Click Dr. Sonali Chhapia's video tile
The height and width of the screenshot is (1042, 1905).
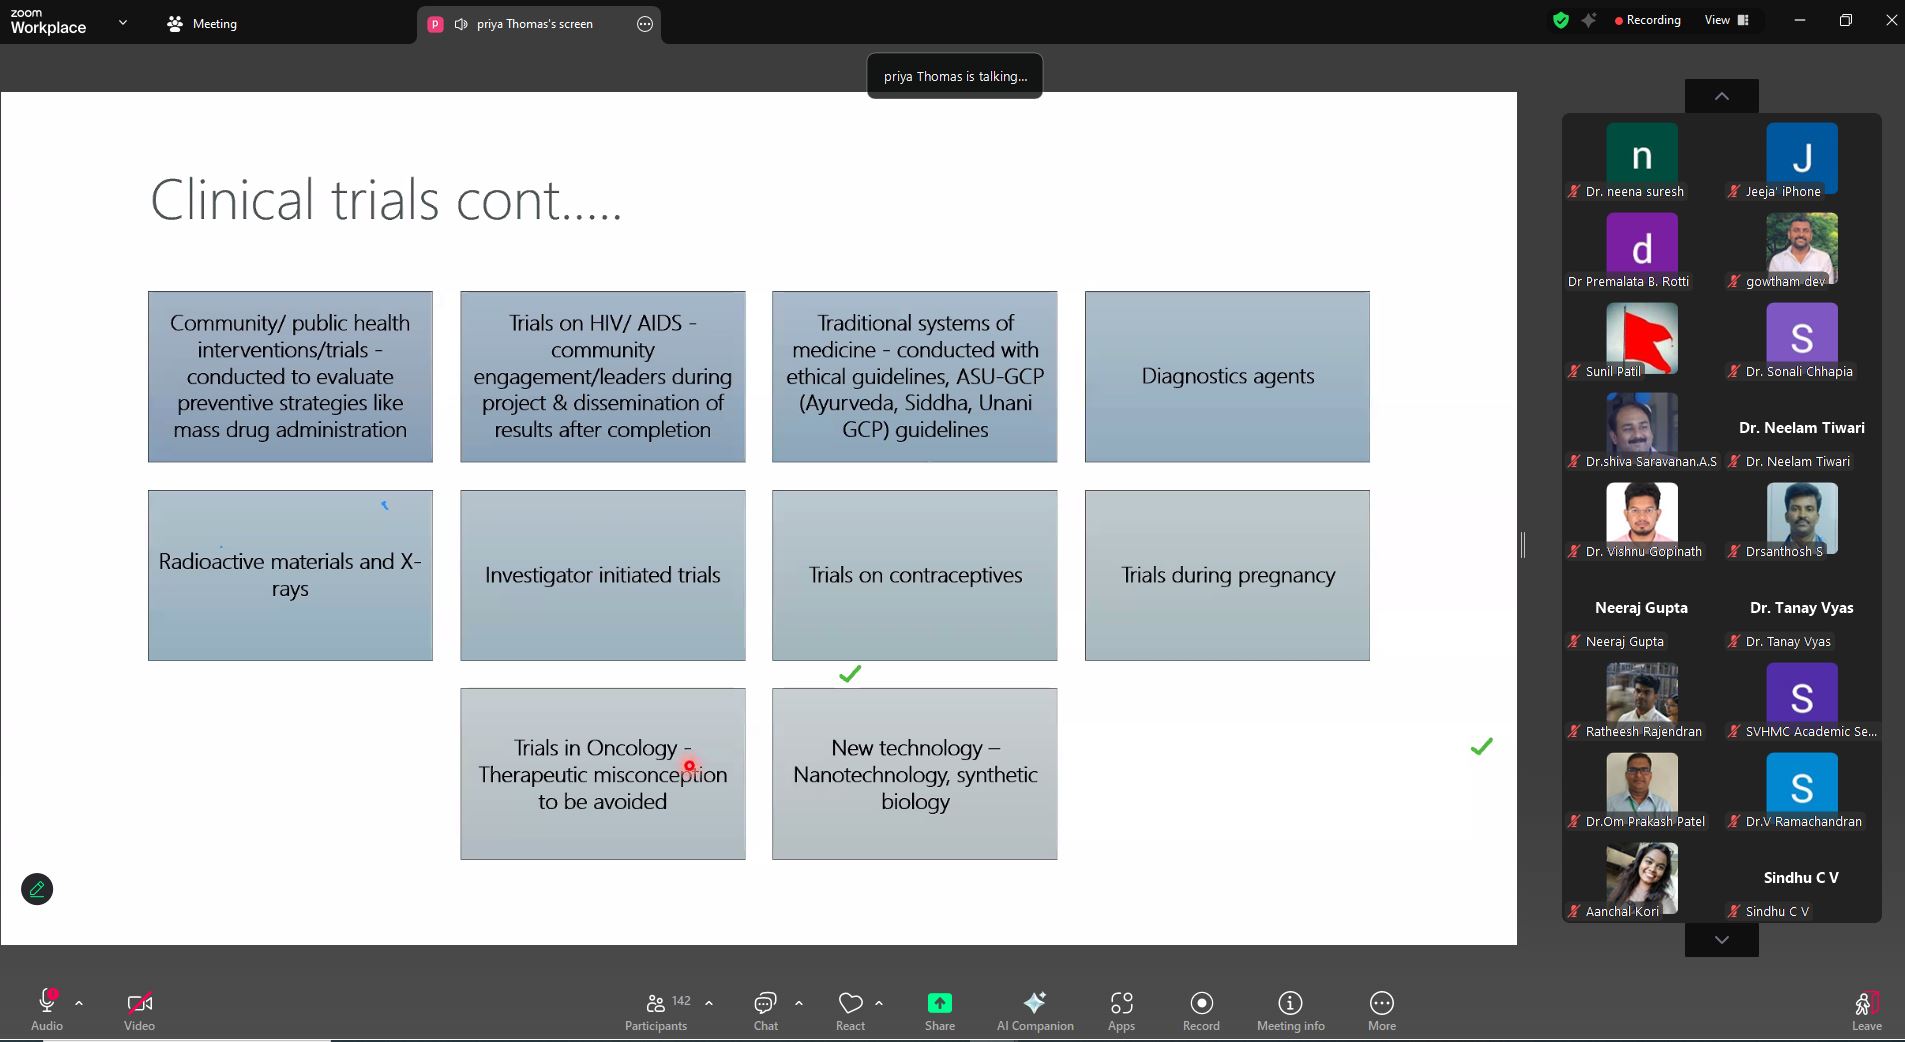(1801, 341)
